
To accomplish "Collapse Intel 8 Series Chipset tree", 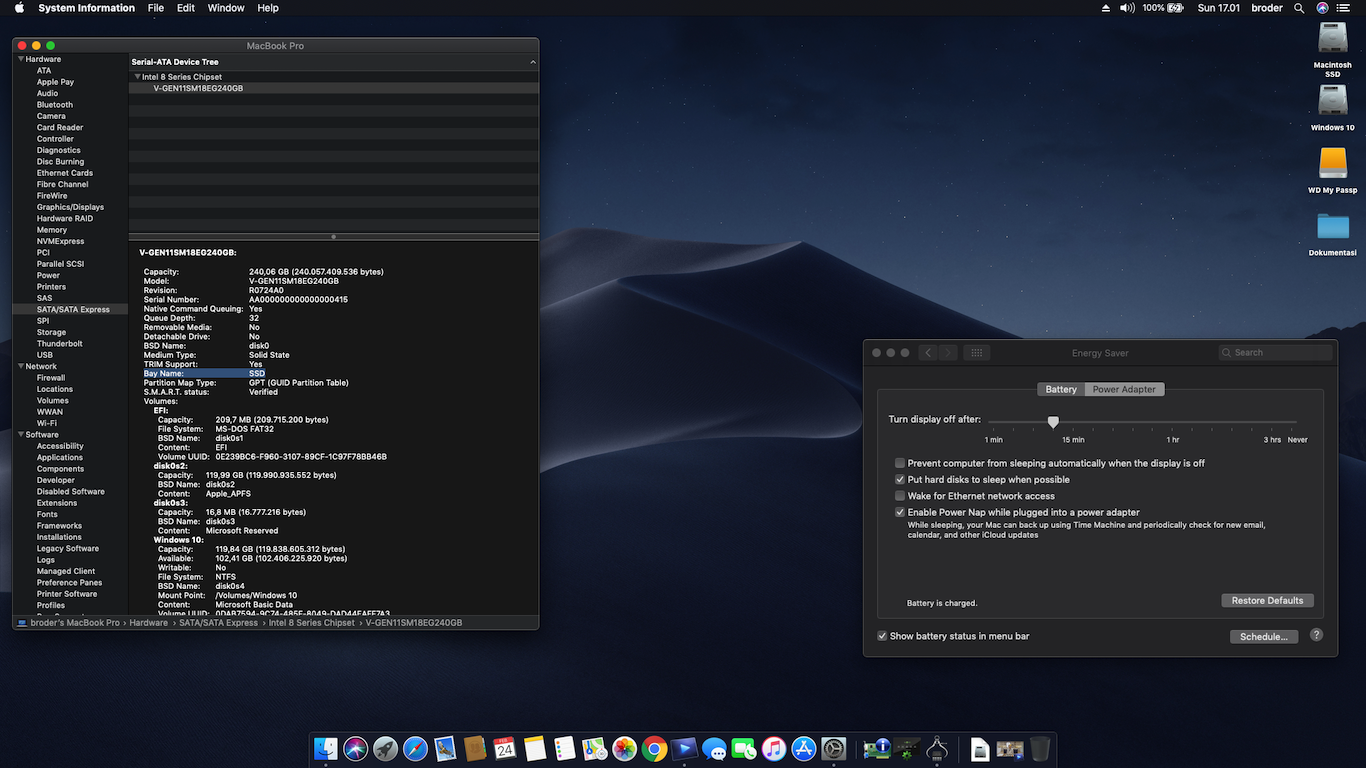I will pyautogui.click(x=138, y=77).
